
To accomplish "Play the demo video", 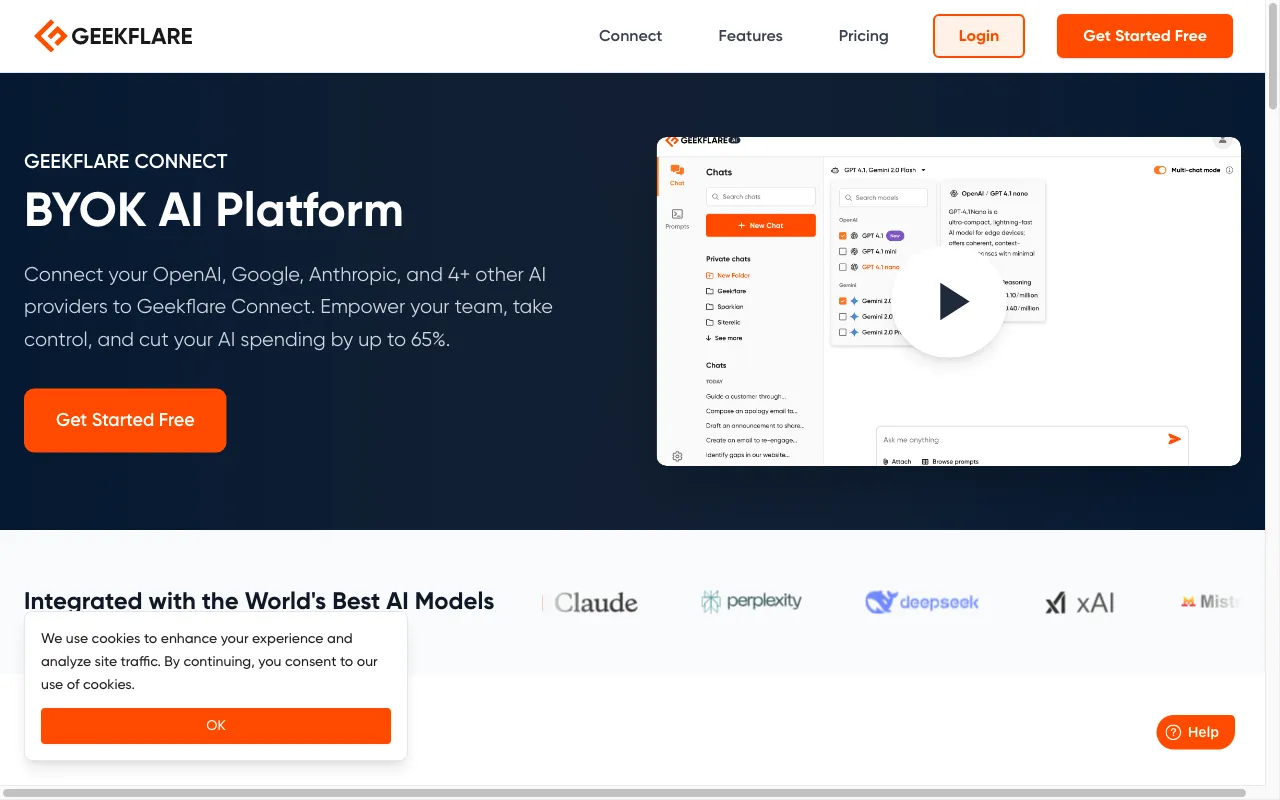I will pos(949,301).
